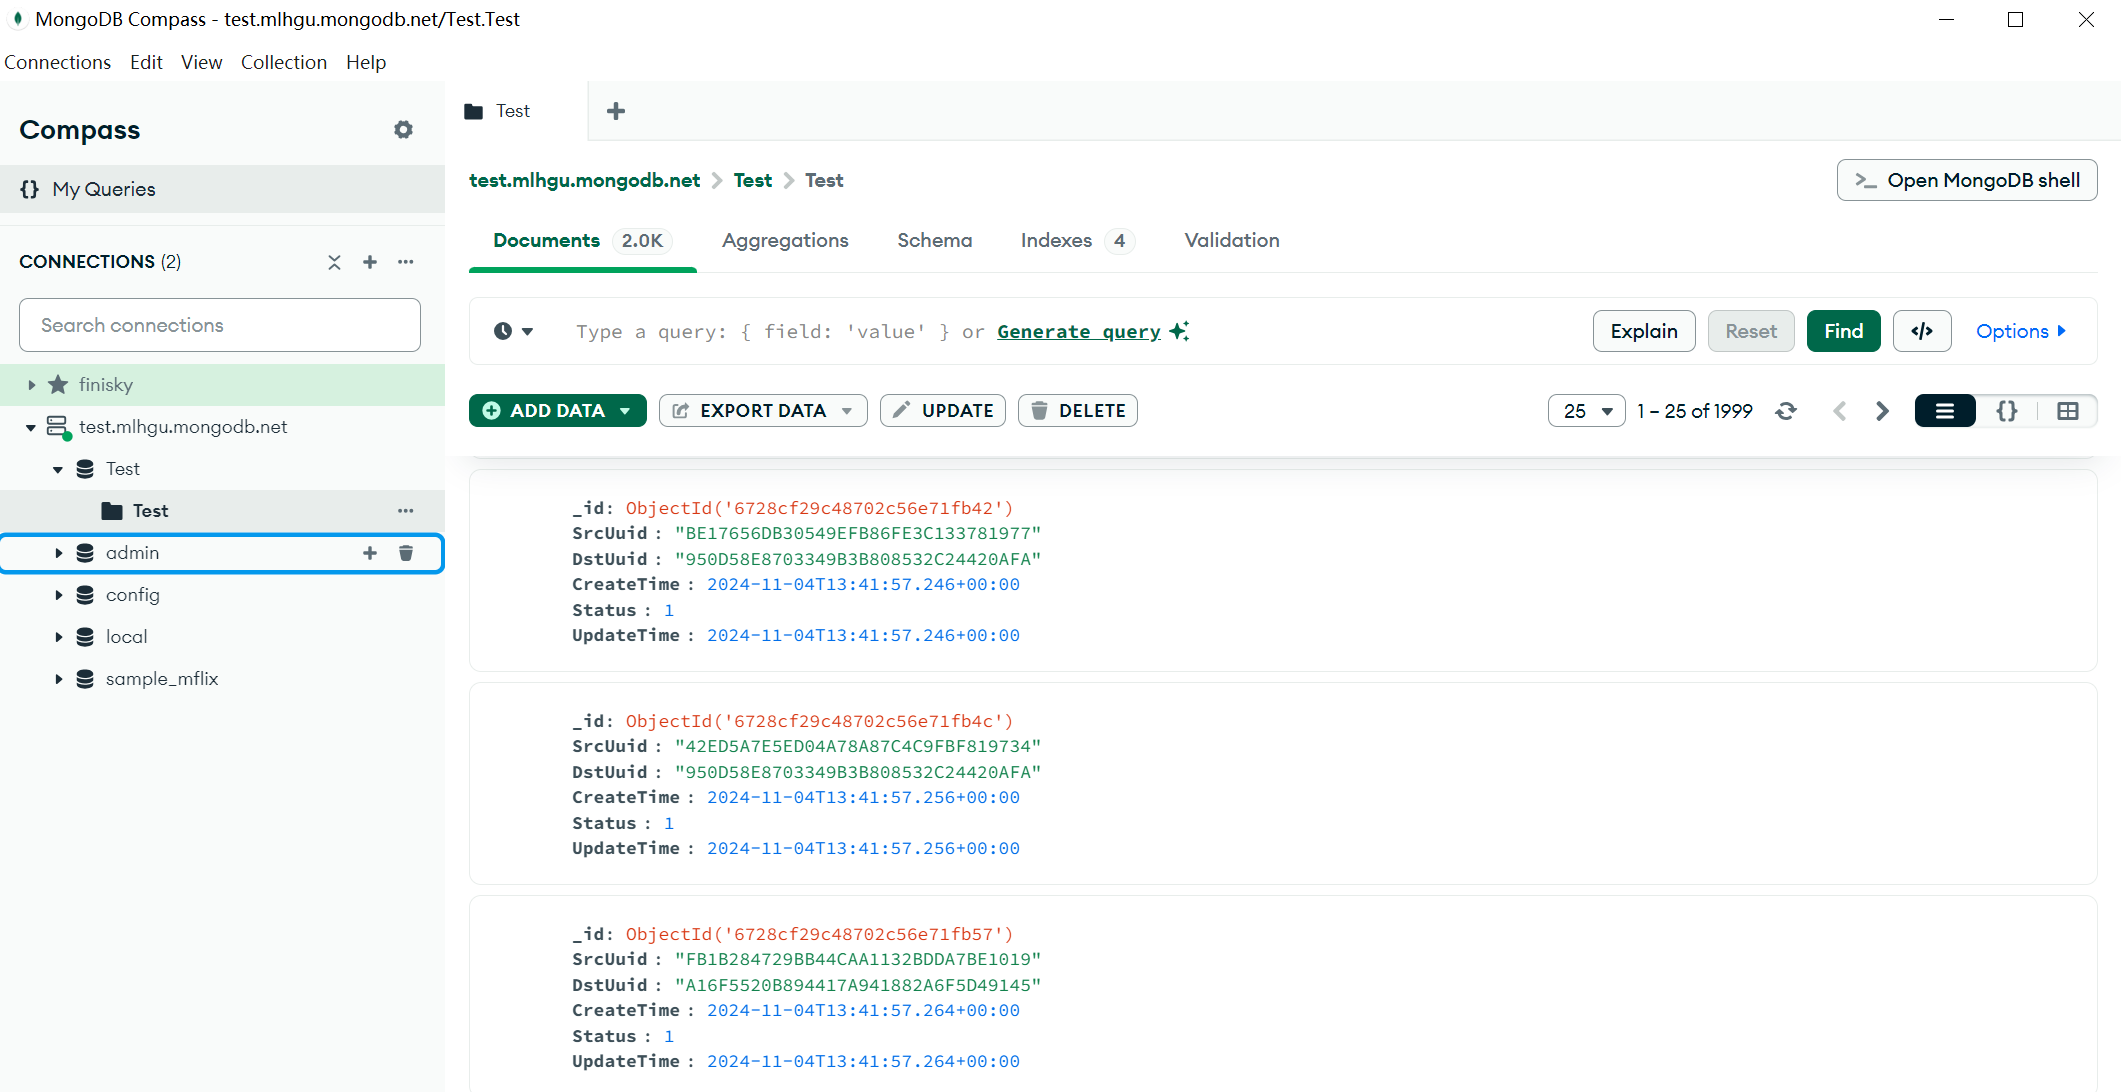Click the Search connections input field
Screen dimensions: 2121x1092
pos(220,325)
